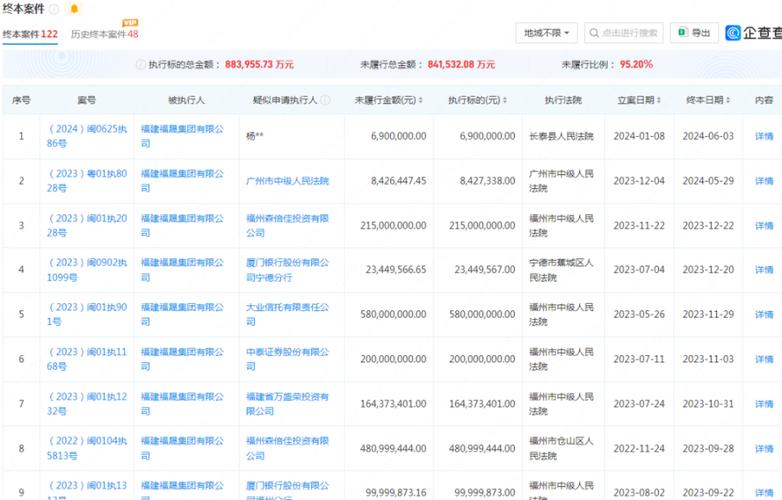View 详情 for row 6 case
Screen dimensions: 782x500
764,359
